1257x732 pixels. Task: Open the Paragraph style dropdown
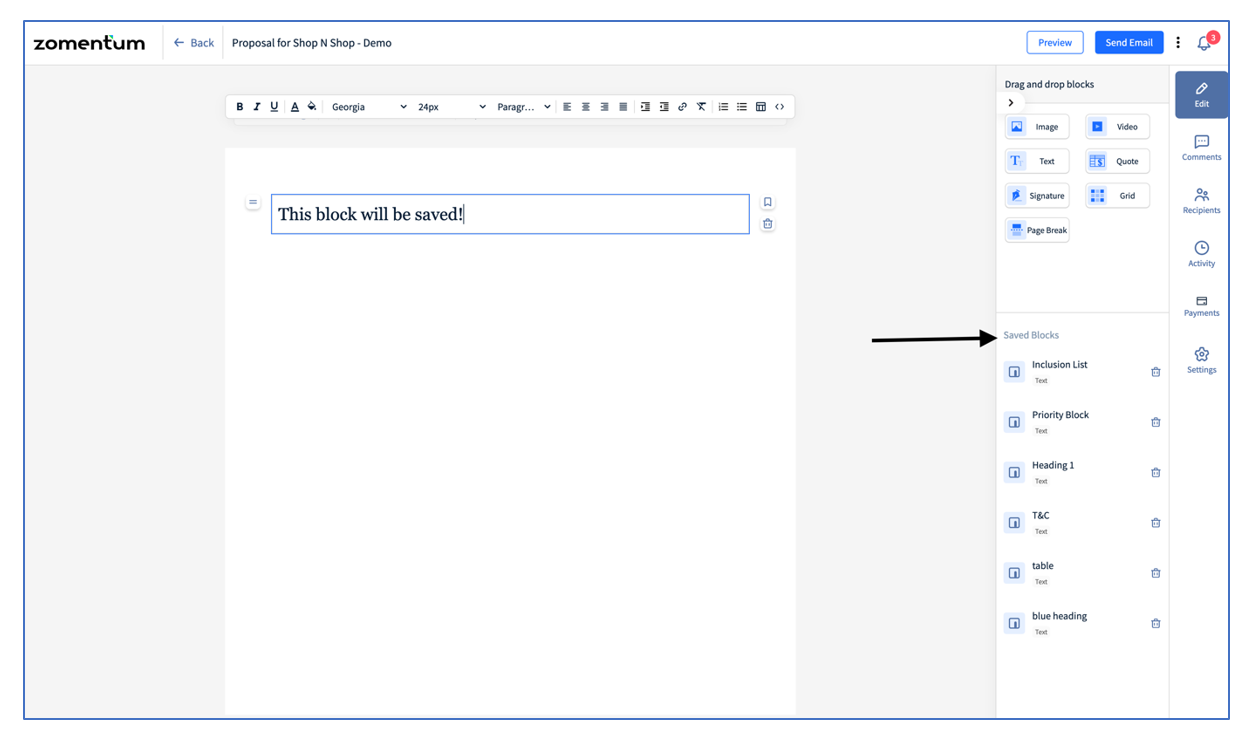click(524, 106)
